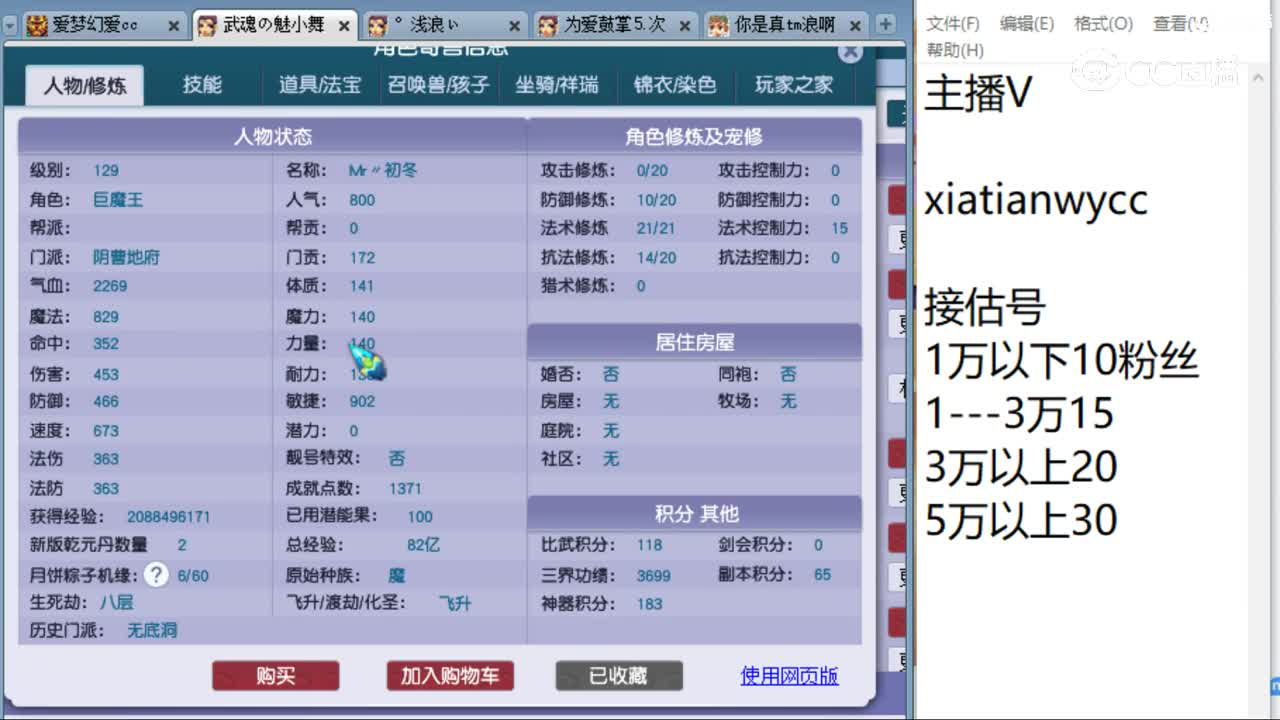Click the 气血 value 2269
1280x720 pixels.
110,286
